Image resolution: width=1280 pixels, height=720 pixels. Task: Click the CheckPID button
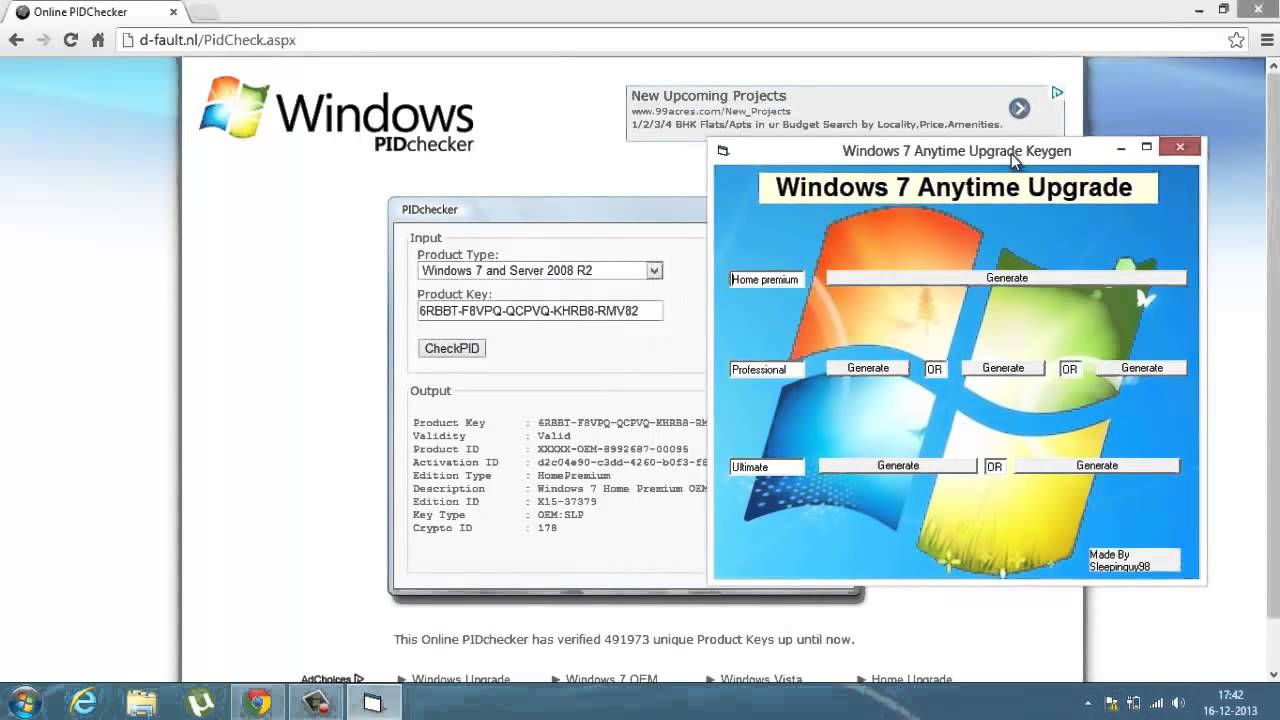click(x=452, y=348)
